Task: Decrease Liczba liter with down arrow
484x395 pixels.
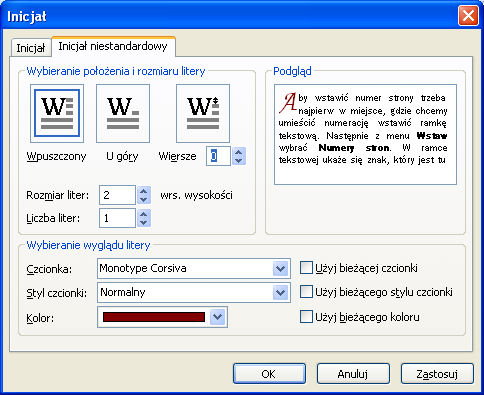Action: coord(144,223)
